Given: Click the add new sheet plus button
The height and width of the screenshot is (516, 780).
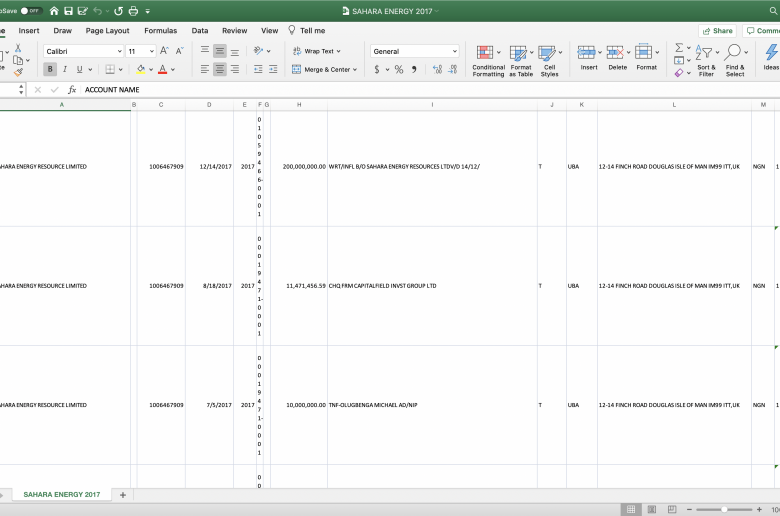Looking at the screenshot, I should coord(123,495).
